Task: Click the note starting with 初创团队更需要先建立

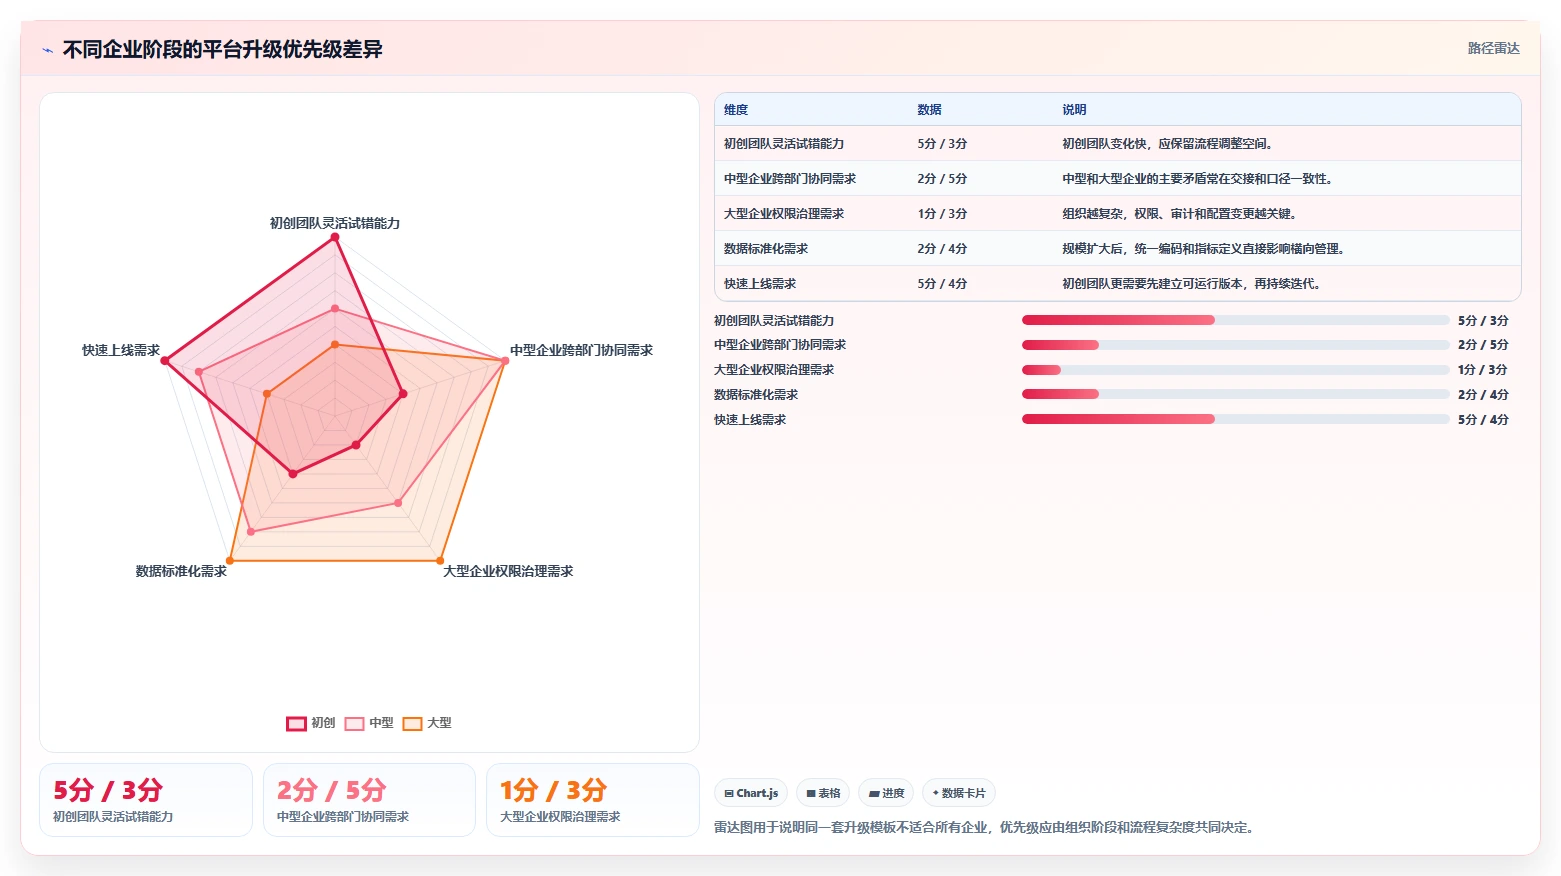Action: pos(1193,284)
